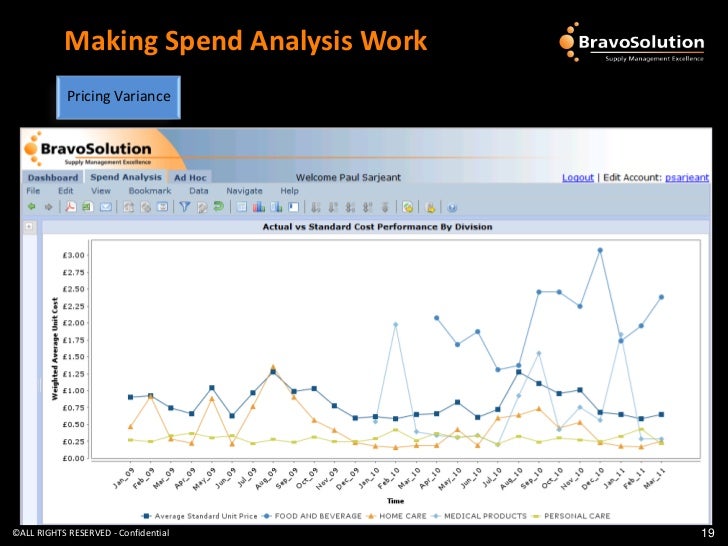Click the BravoSolution logo in the app header
Screen dimensions: 728x546
(89, 149)
